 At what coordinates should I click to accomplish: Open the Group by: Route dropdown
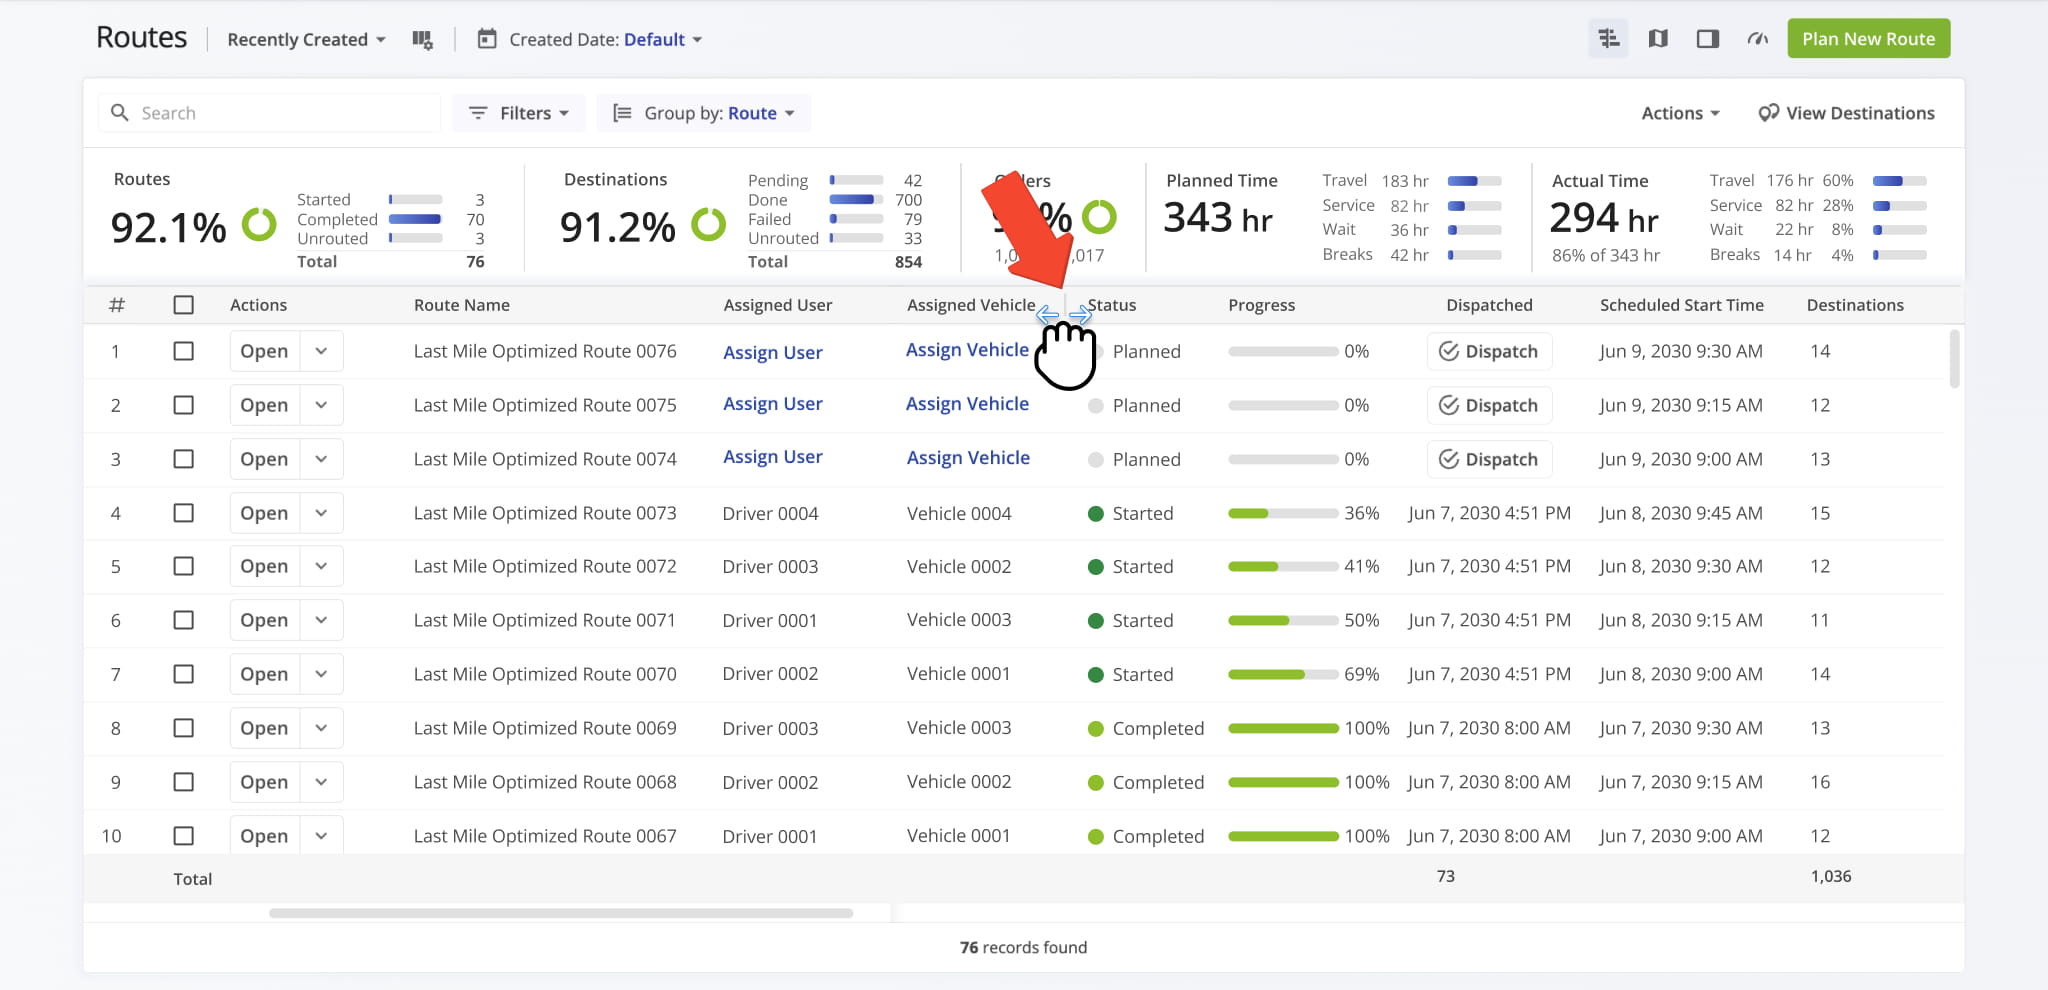704,113
